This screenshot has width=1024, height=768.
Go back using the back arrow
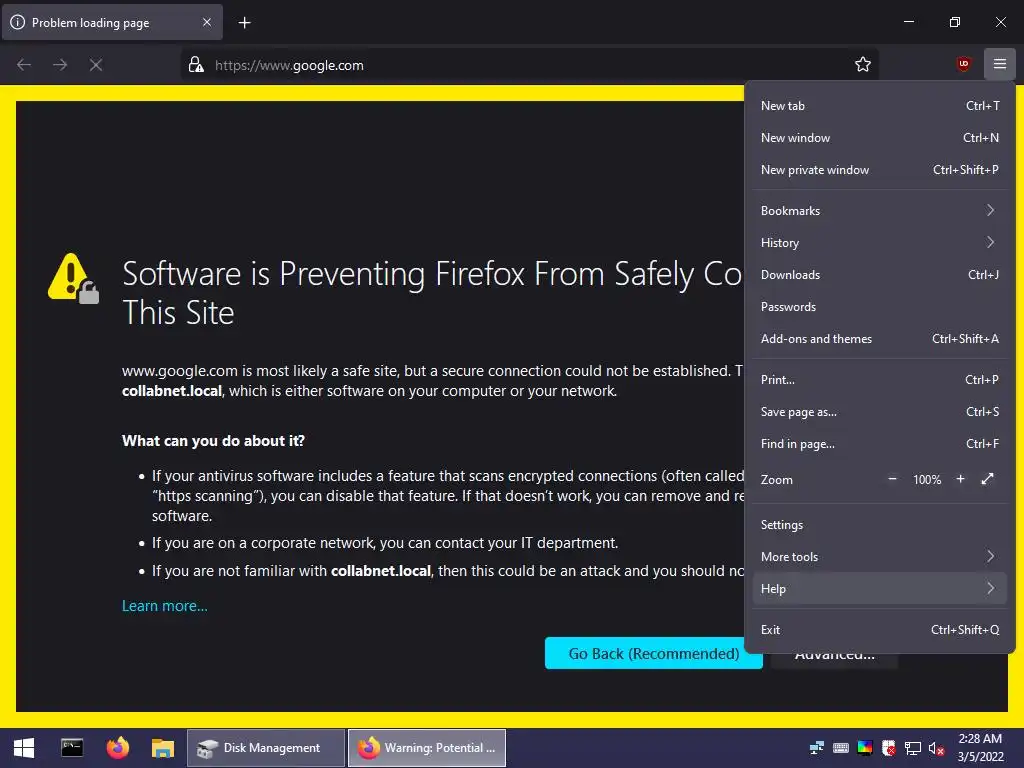(24, 65)
